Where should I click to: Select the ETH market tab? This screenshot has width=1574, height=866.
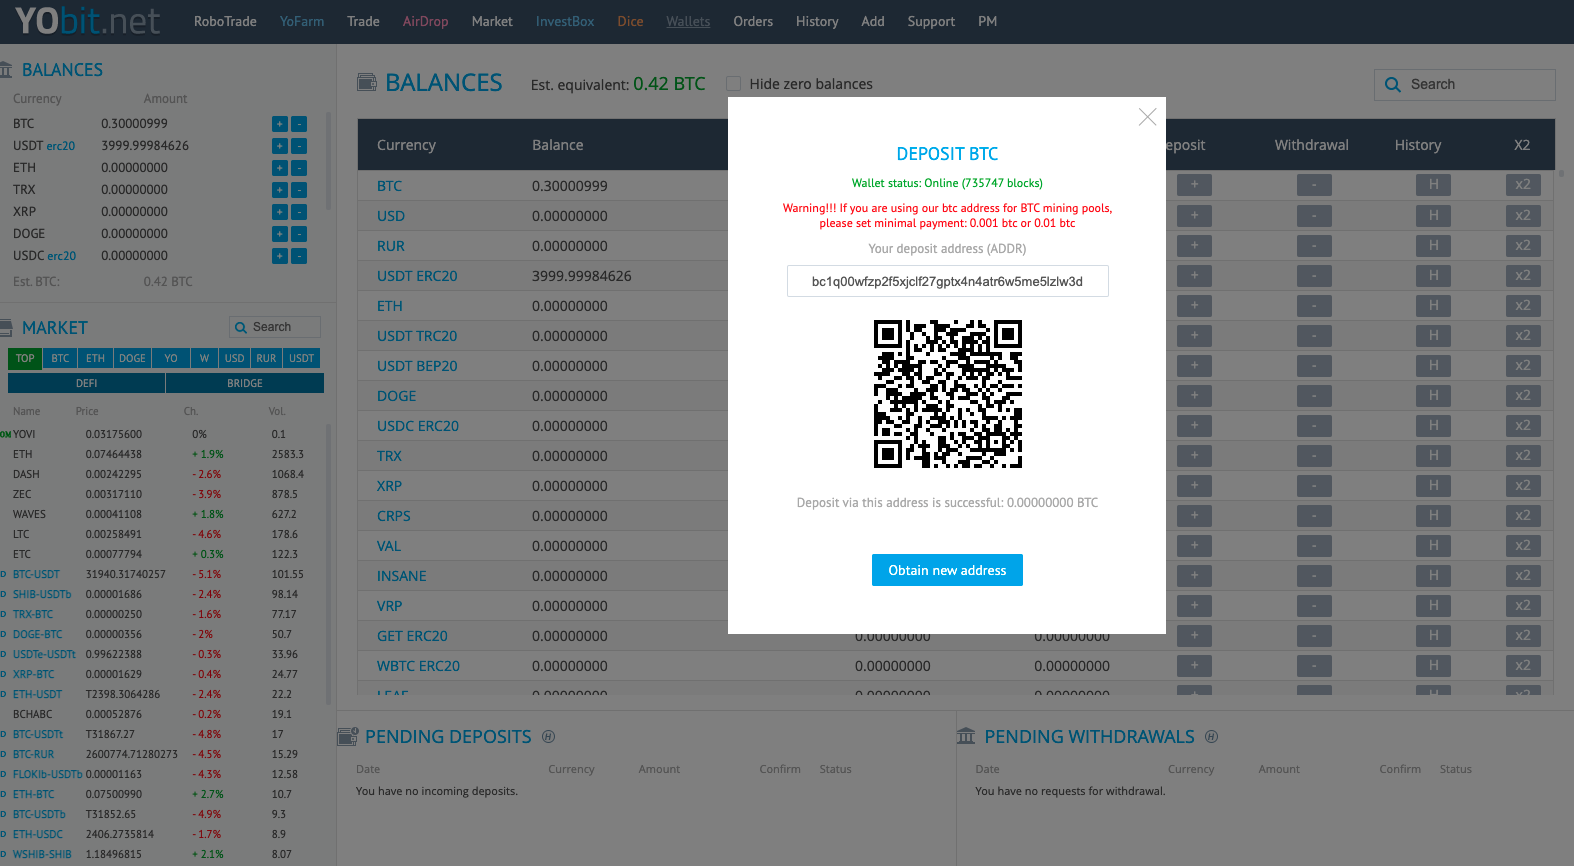[x=95, y=358]
